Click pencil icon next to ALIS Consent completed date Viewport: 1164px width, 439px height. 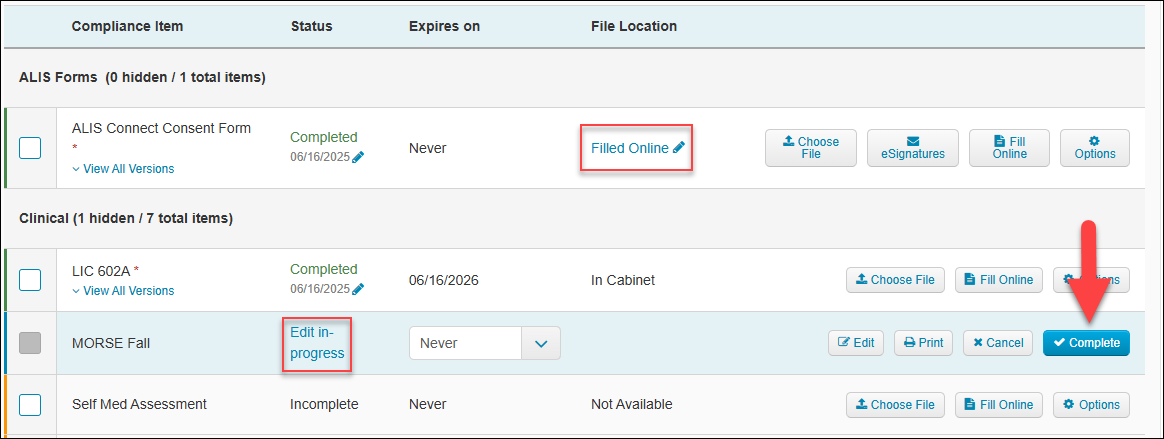(359, 157)
